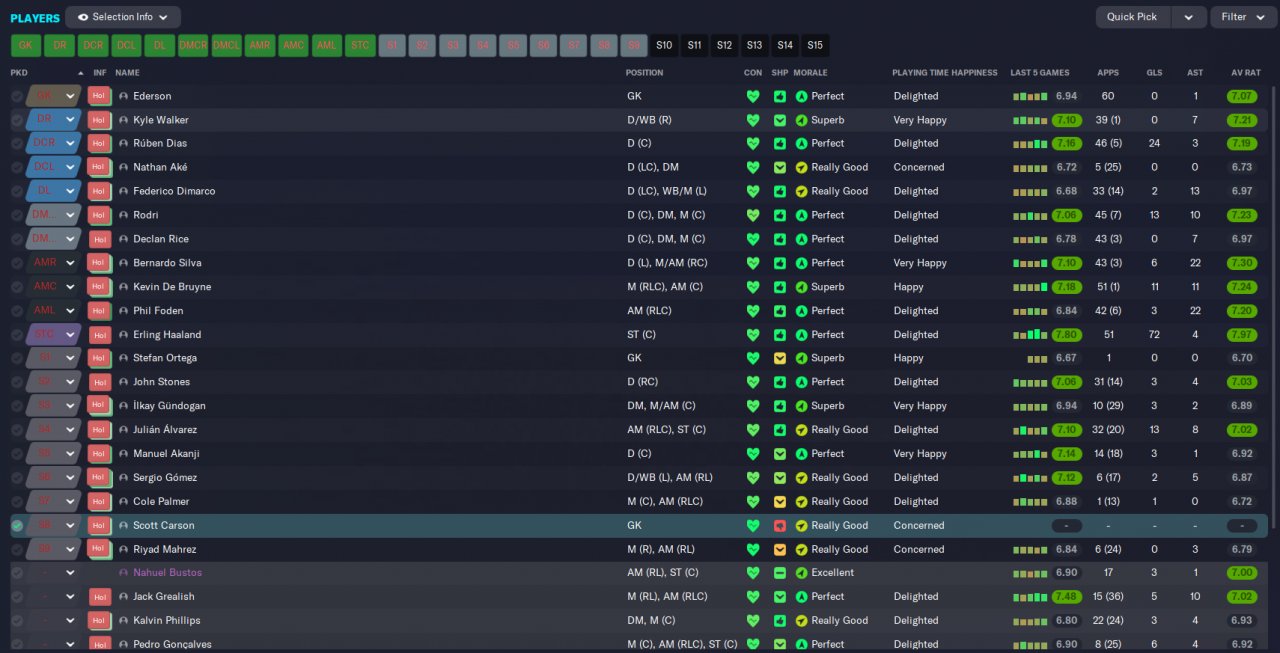The height and width of the screenshot is (653, 1280).
Task: Toggle the selection circle for Rodri
Action: (17, 215)
